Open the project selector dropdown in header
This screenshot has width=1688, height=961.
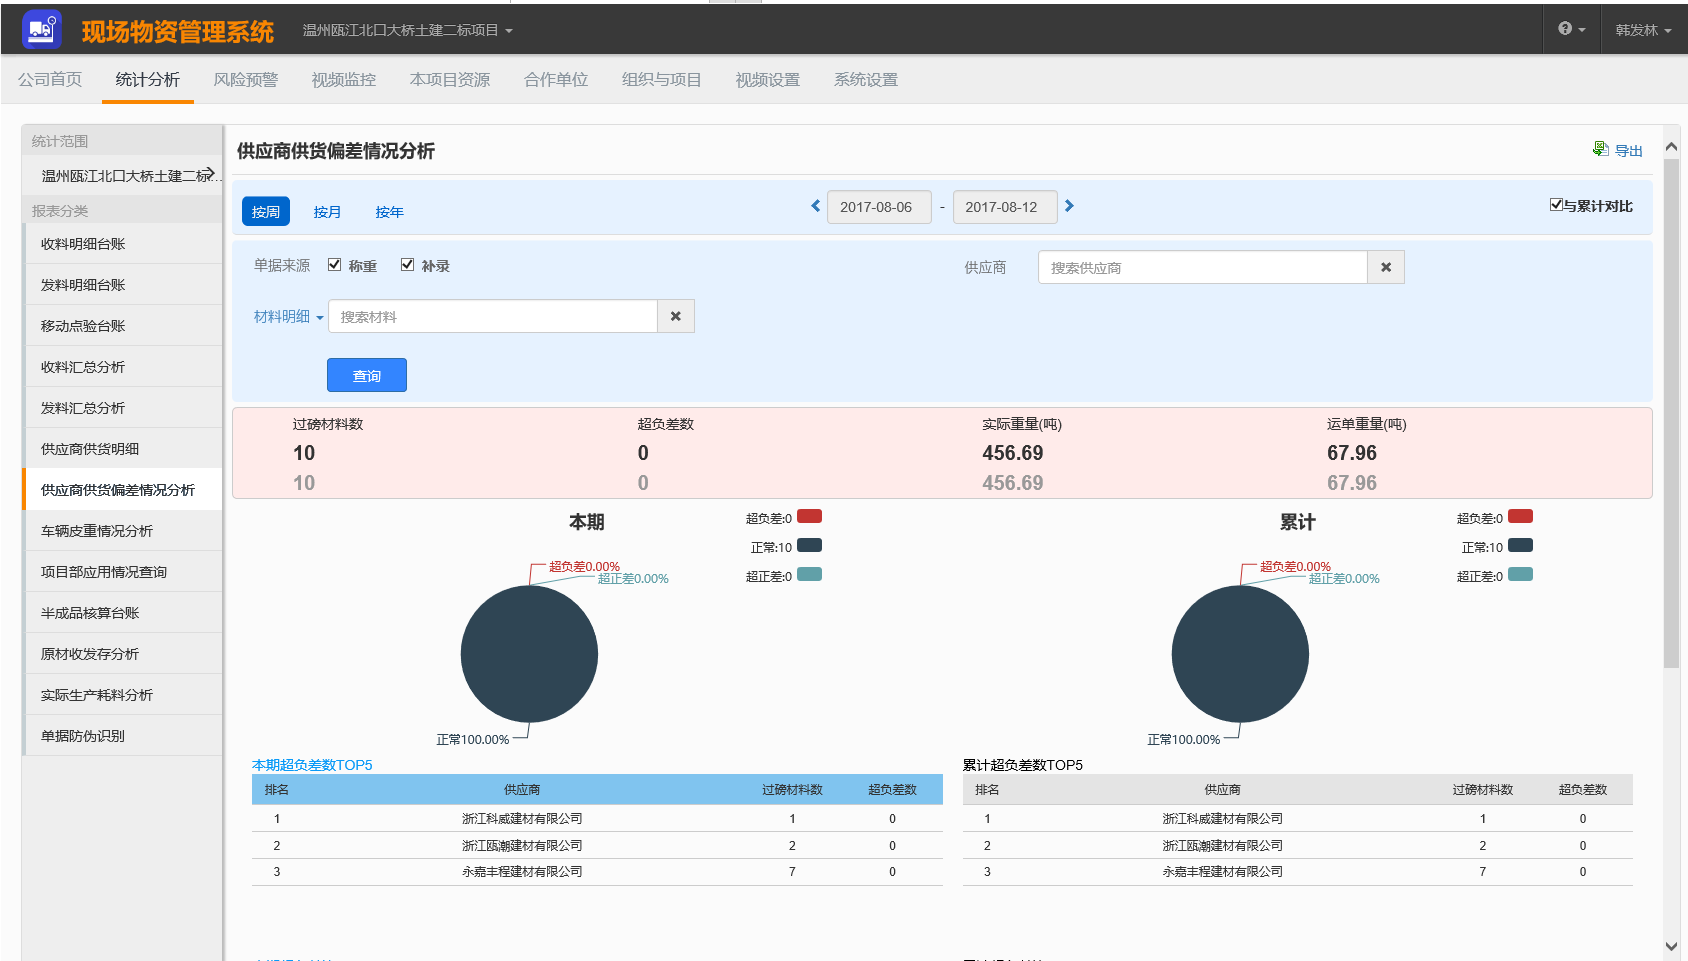(x=407, y=31)
